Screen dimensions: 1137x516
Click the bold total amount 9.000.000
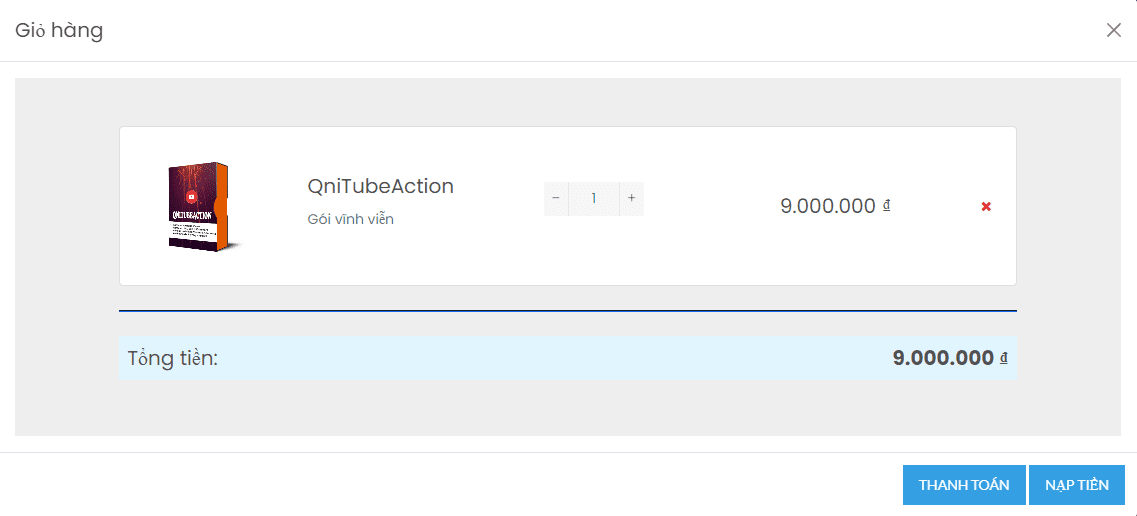click(x=943, y=358)
